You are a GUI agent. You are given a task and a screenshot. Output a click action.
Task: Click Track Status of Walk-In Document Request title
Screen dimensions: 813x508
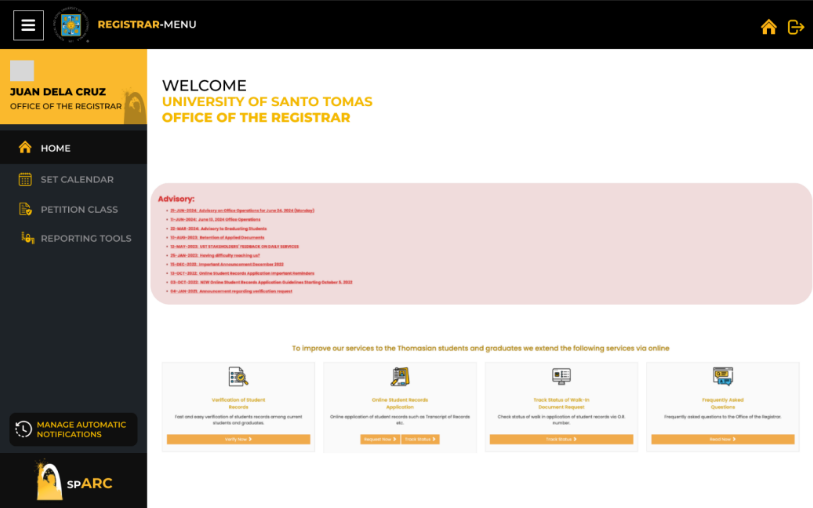(x=561, y=403)
